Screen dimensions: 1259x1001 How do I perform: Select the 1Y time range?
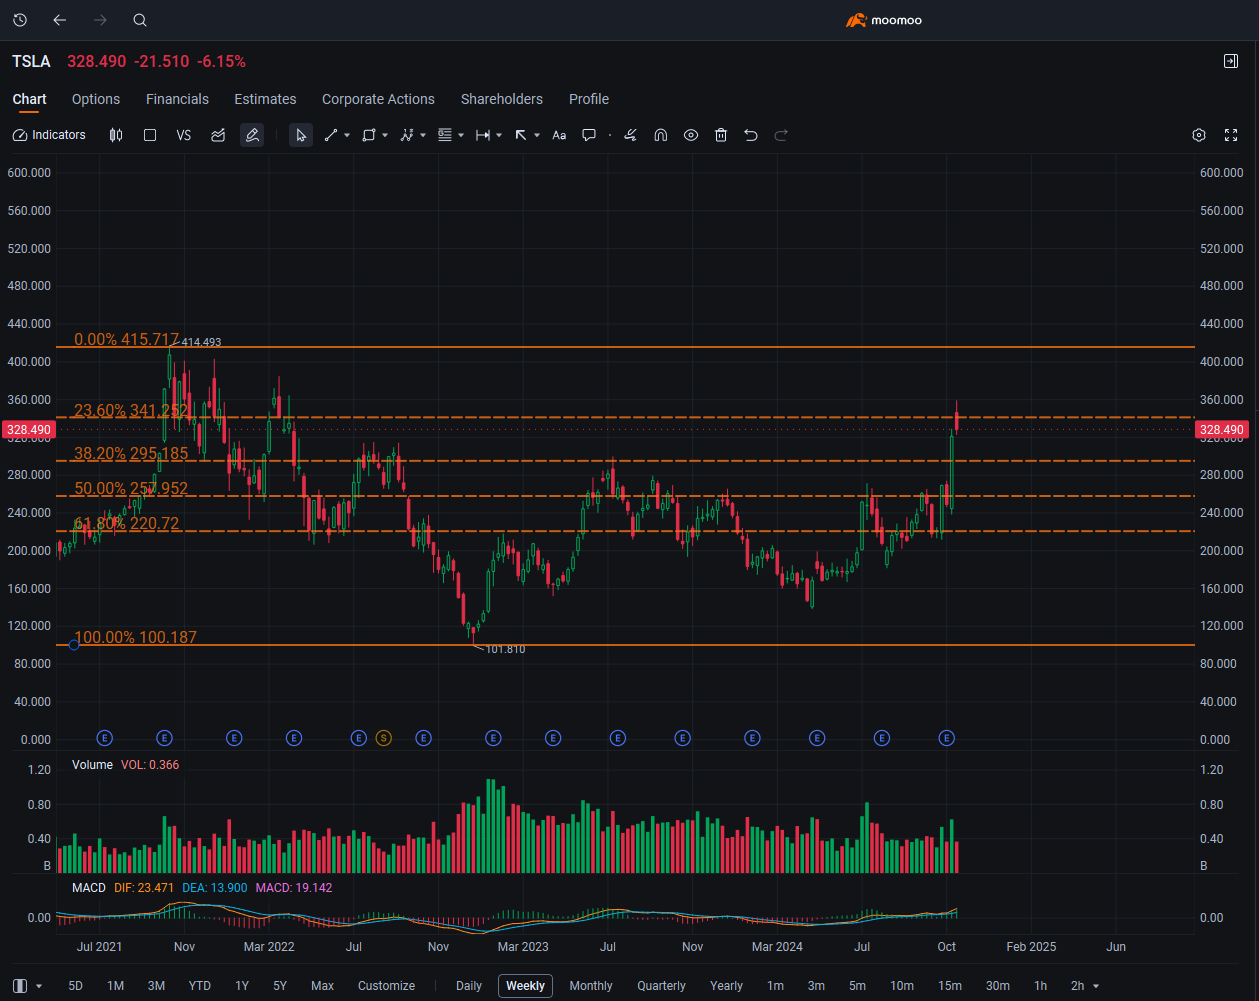242,986
